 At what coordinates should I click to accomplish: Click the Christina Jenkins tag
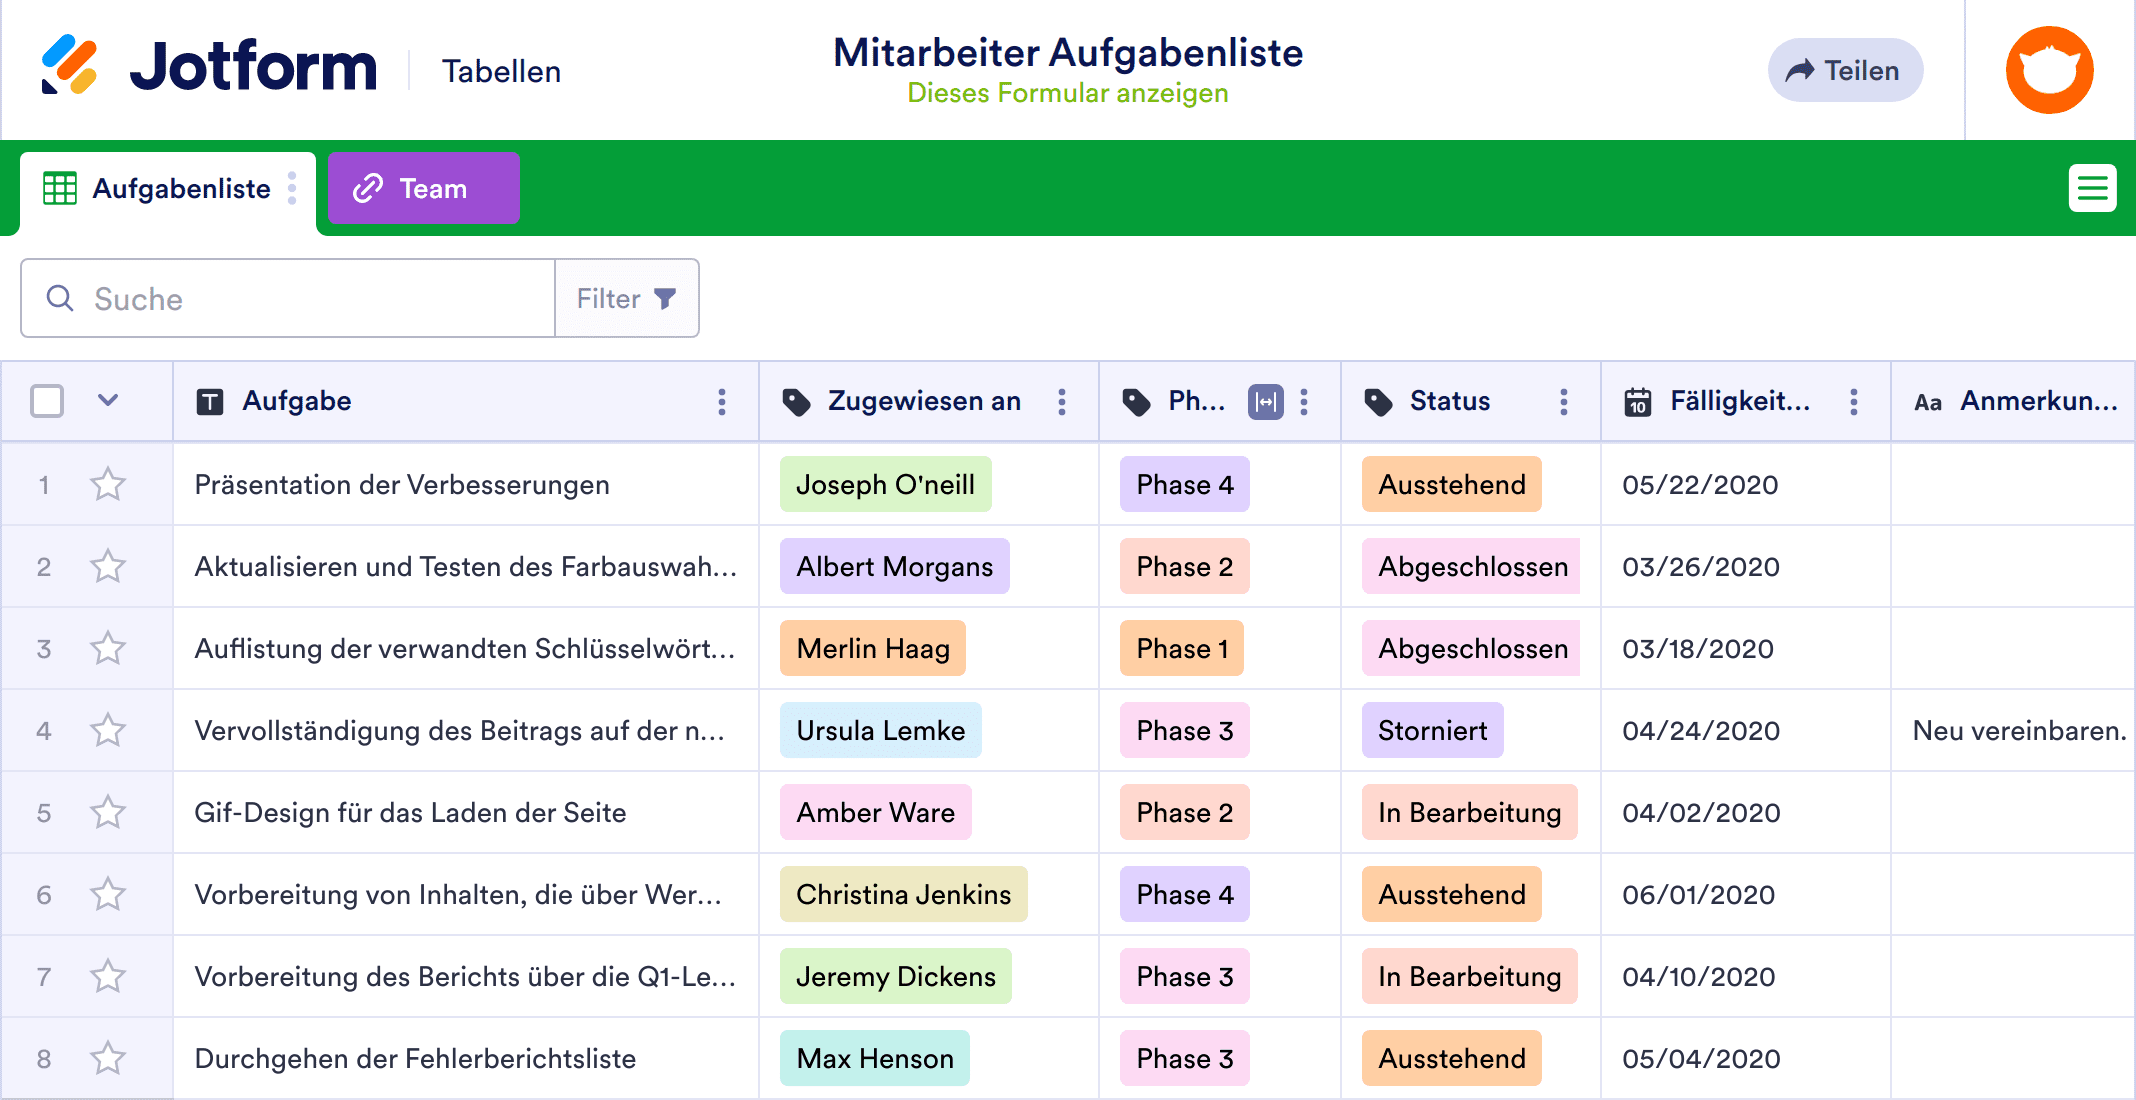903,895
